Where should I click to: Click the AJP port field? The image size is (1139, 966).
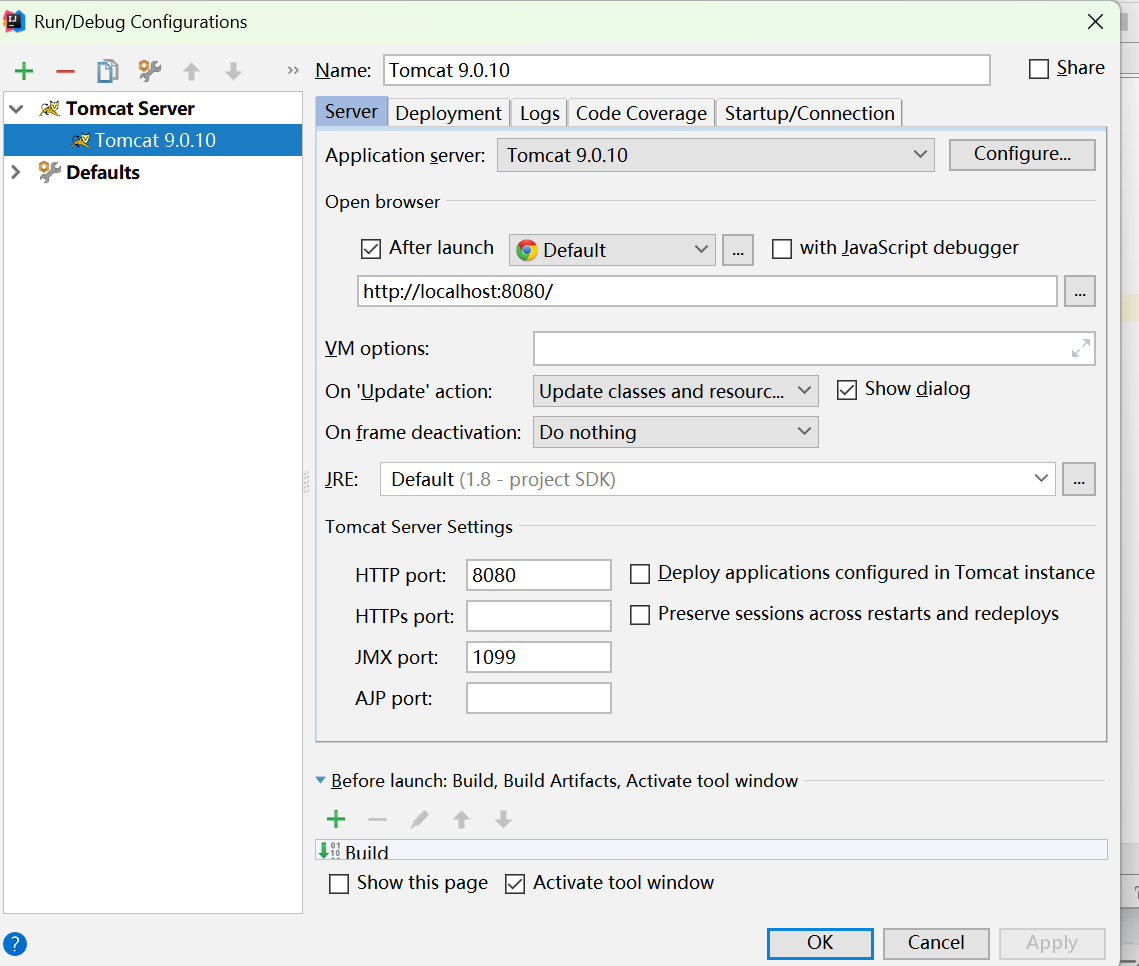[x=538, y=698]
